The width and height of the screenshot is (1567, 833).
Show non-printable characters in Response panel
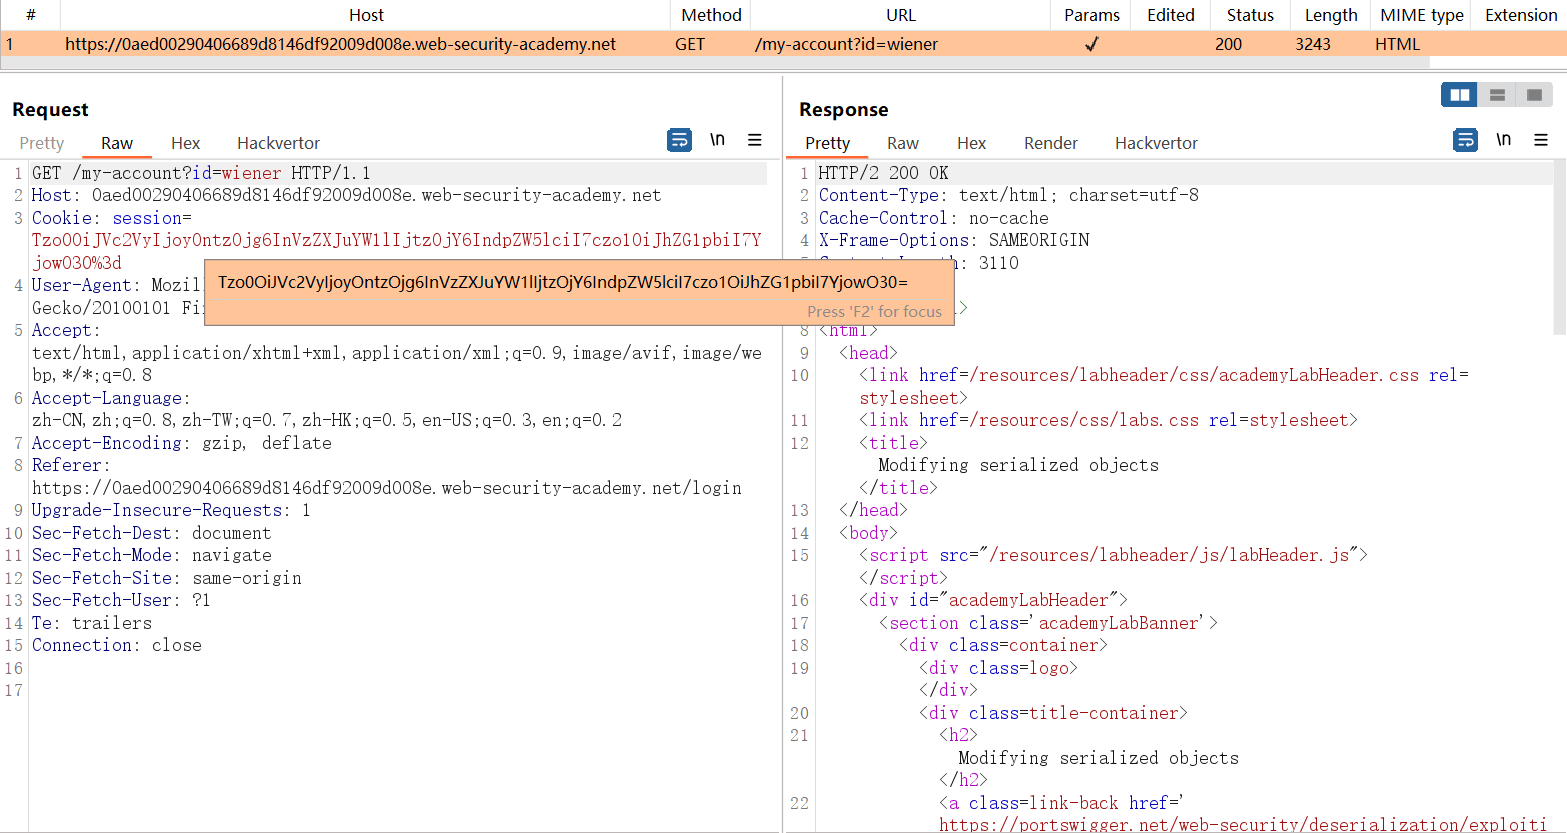[x=1503, y=140]
